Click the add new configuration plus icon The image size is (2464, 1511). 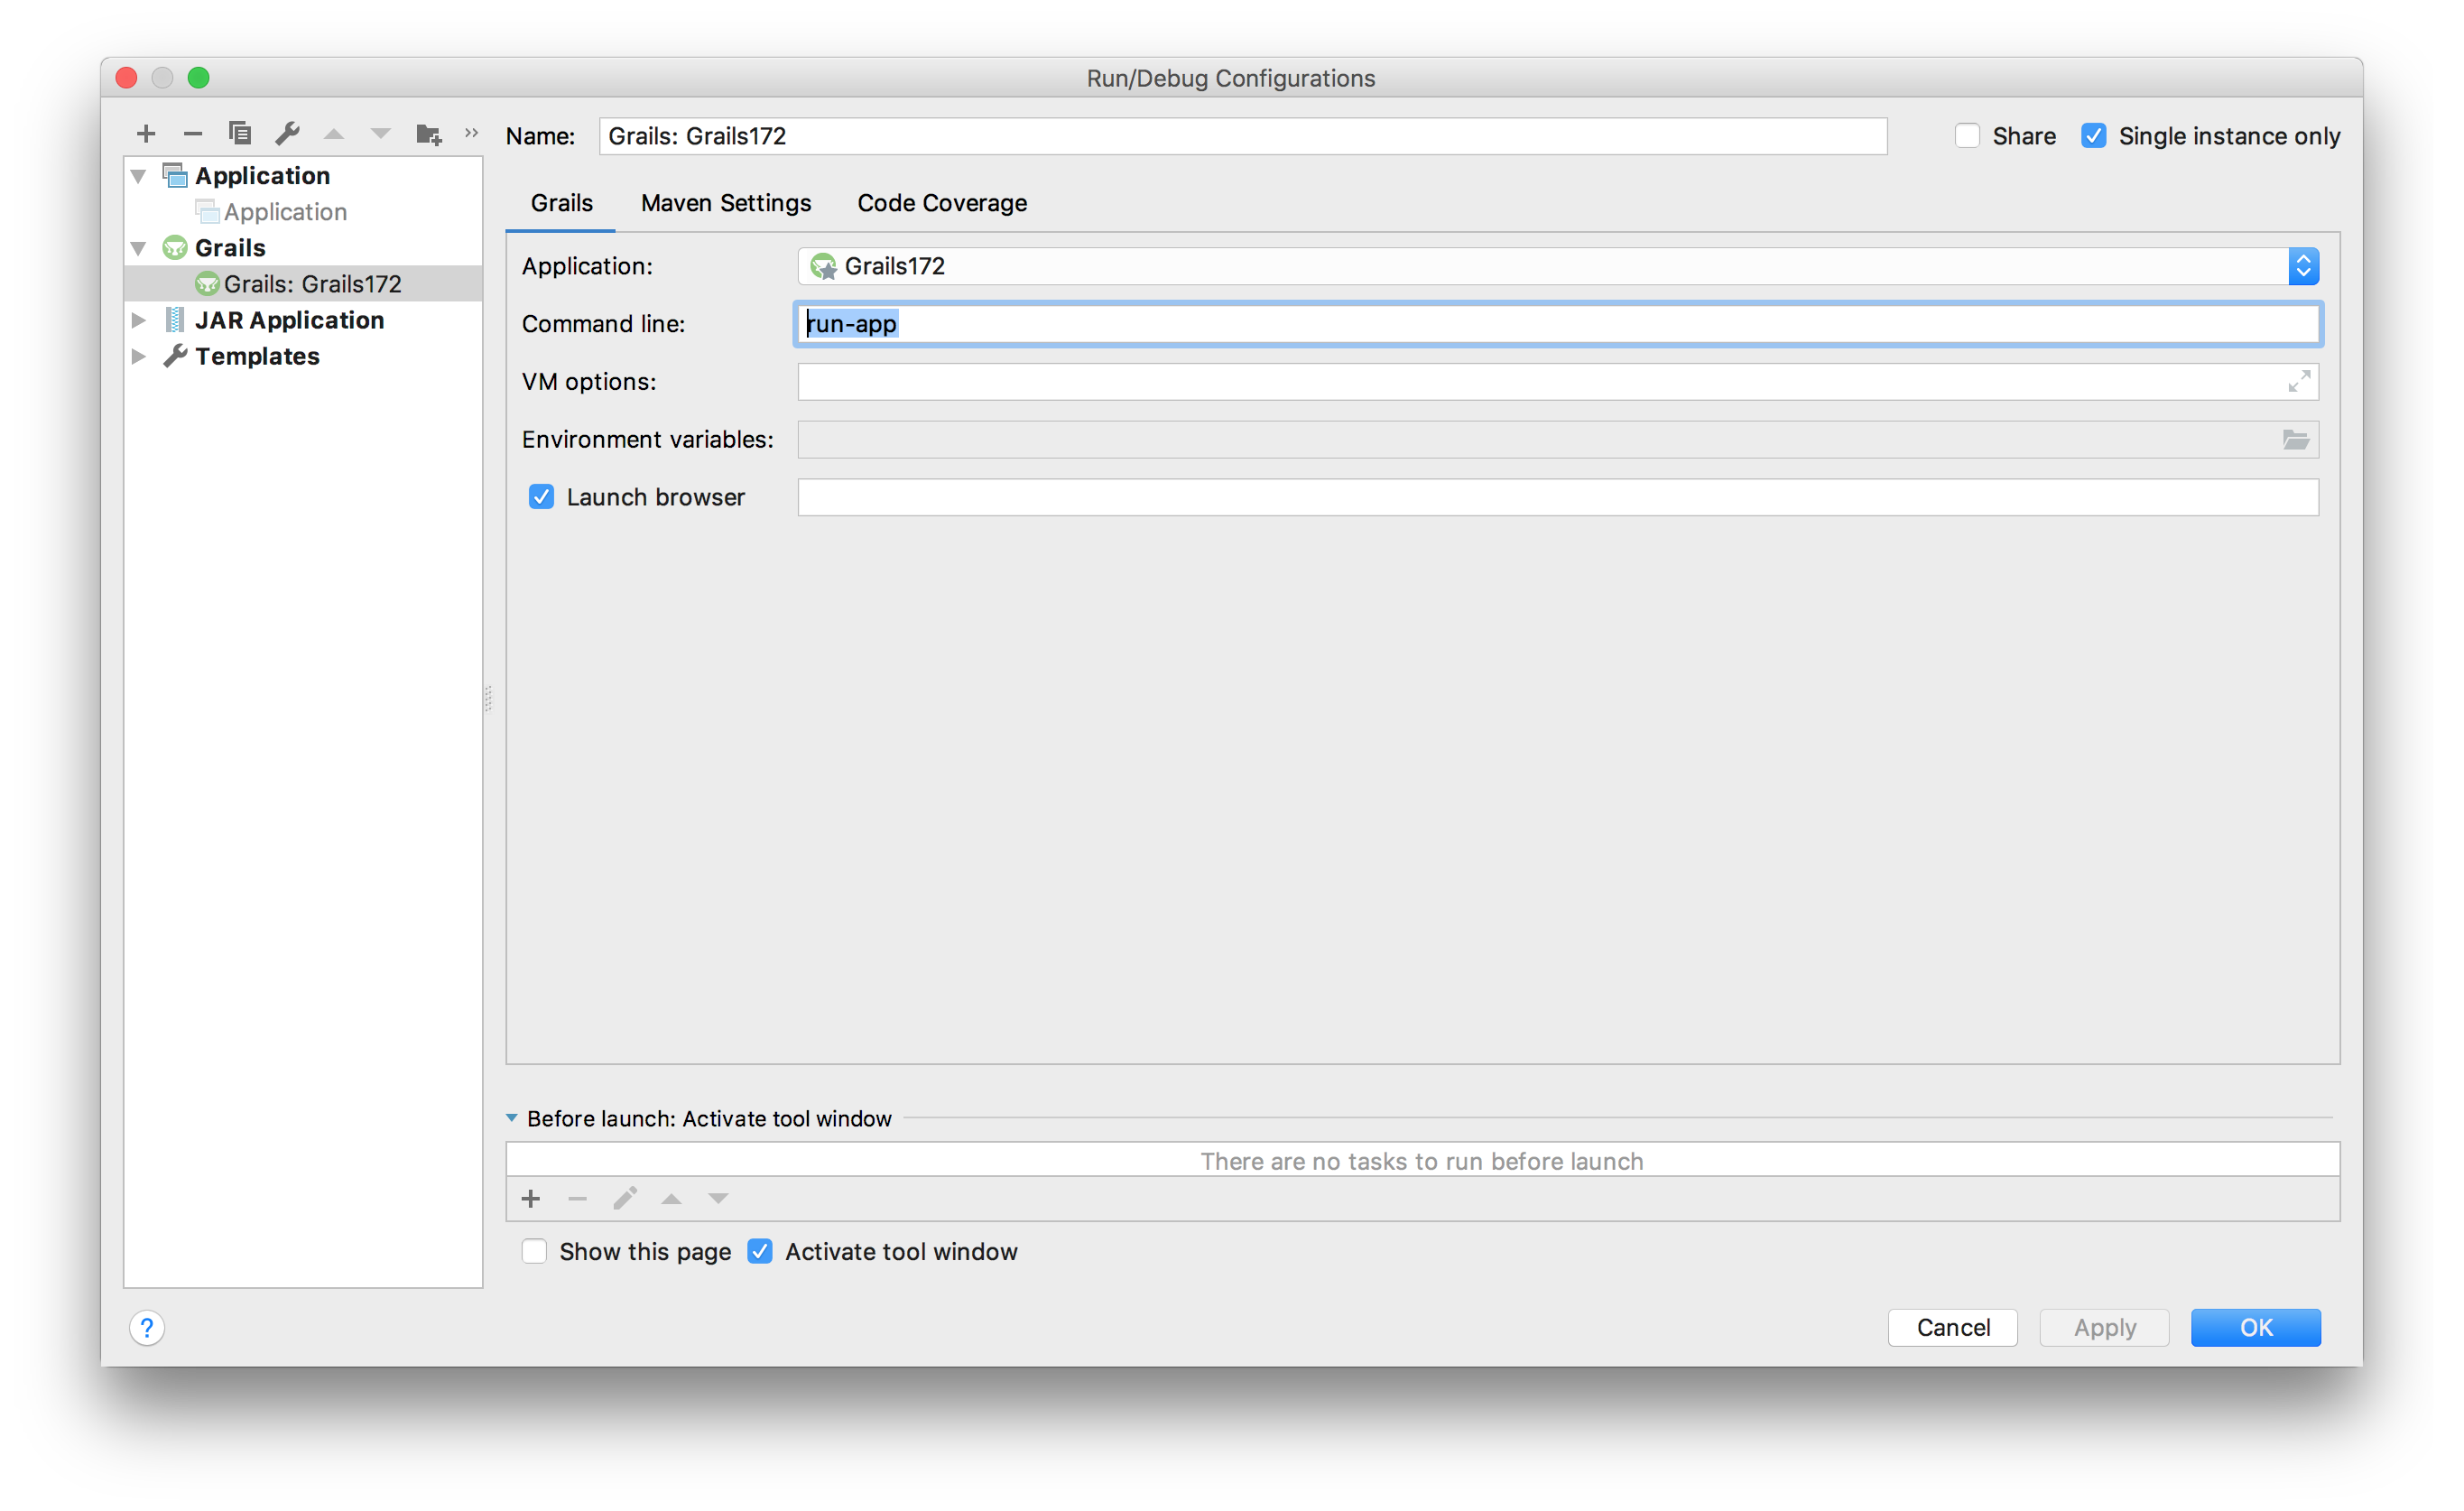pos(146,134)
